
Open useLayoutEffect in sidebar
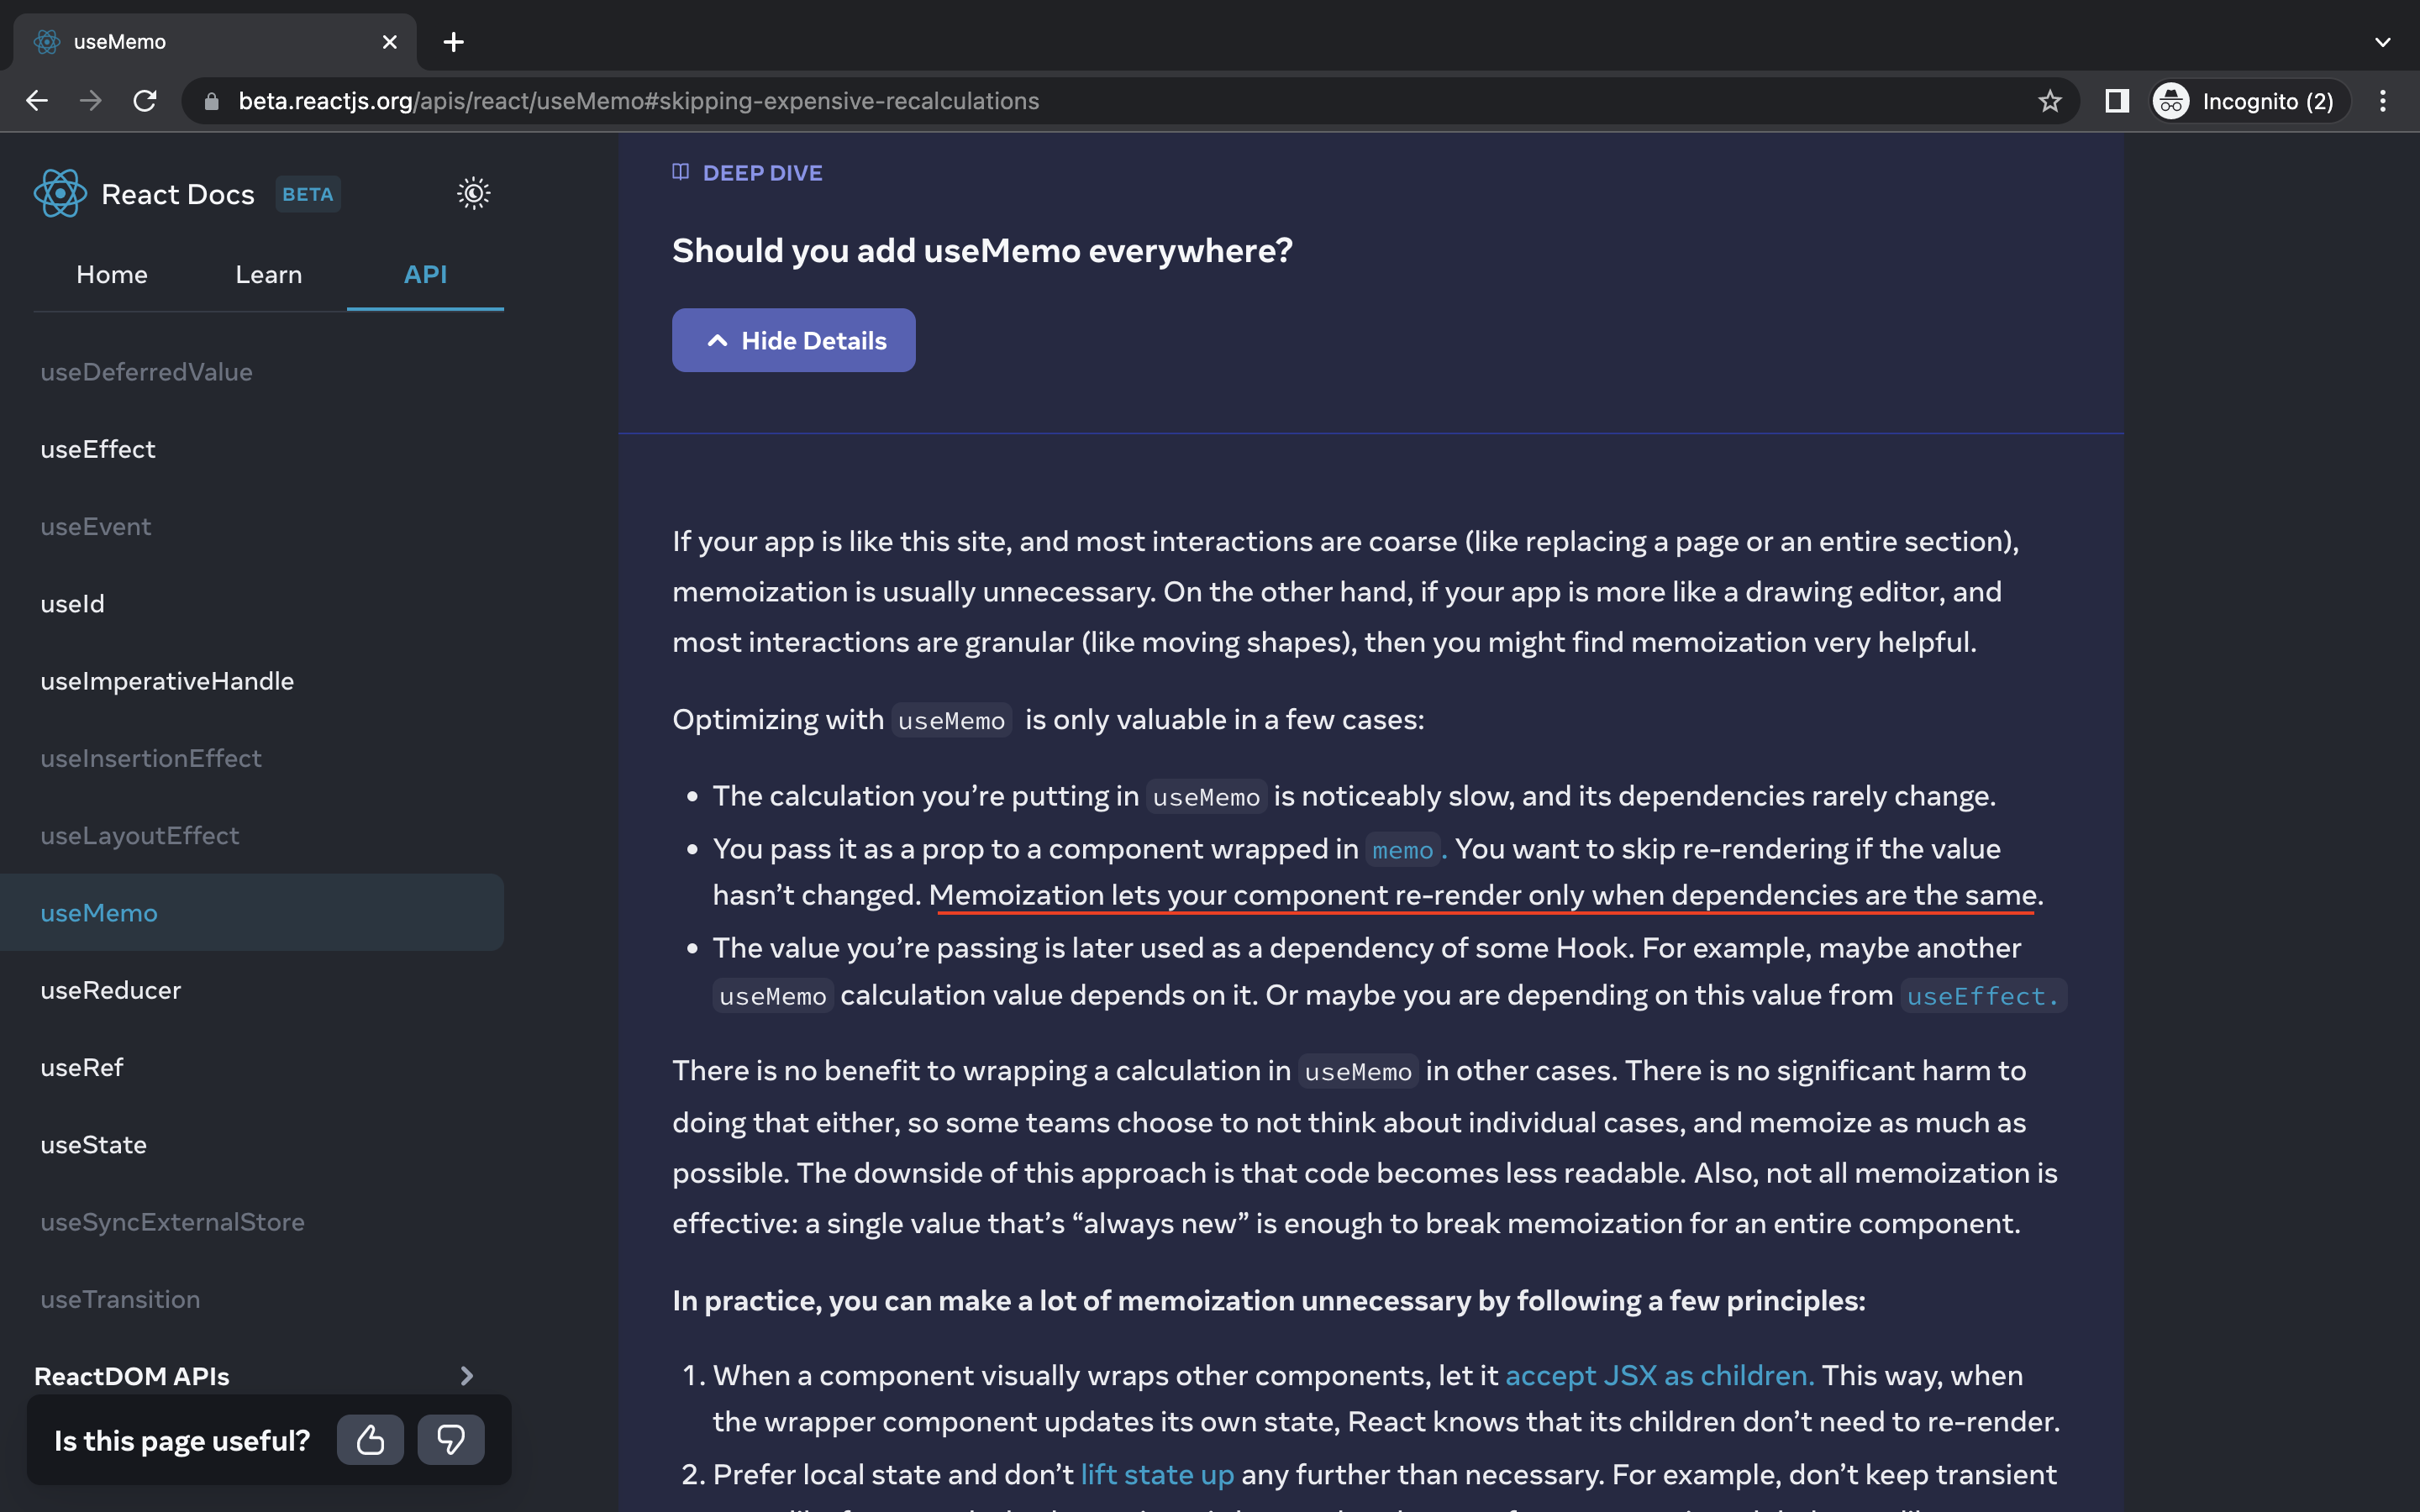pos(140,836)
